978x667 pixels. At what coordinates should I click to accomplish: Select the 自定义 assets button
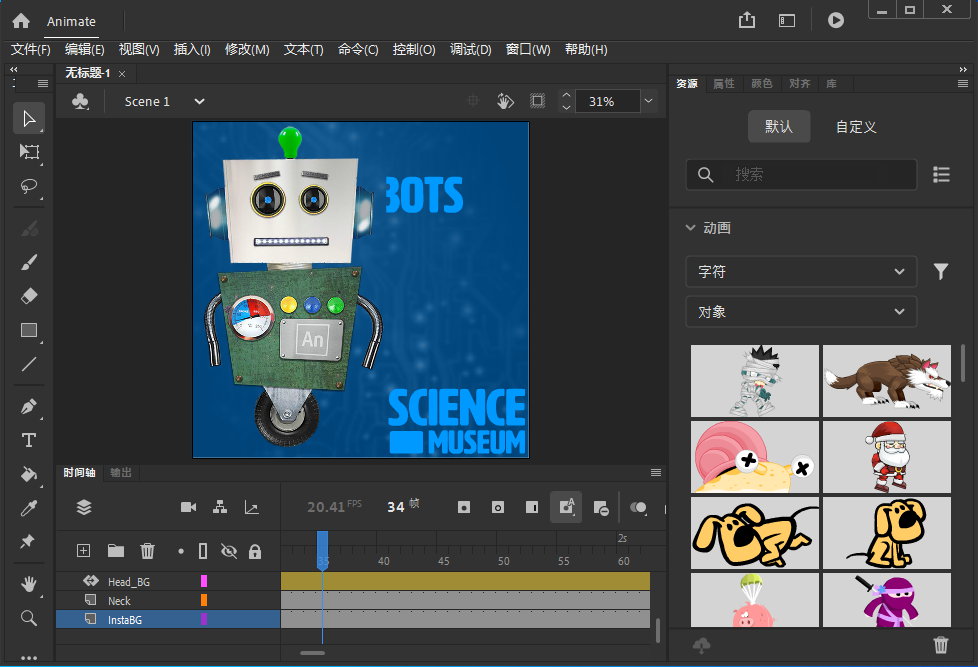tap(856, 127)
